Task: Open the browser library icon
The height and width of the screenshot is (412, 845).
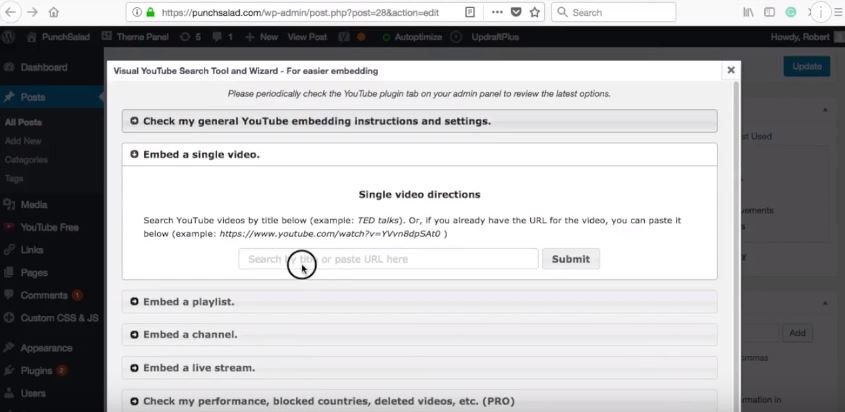Action: coord(749,12)
